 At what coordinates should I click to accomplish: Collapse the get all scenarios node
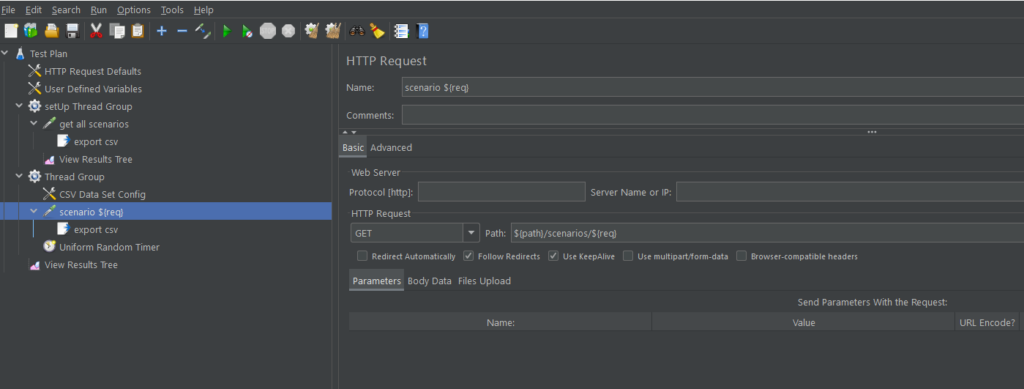click(x=34, y=123)
